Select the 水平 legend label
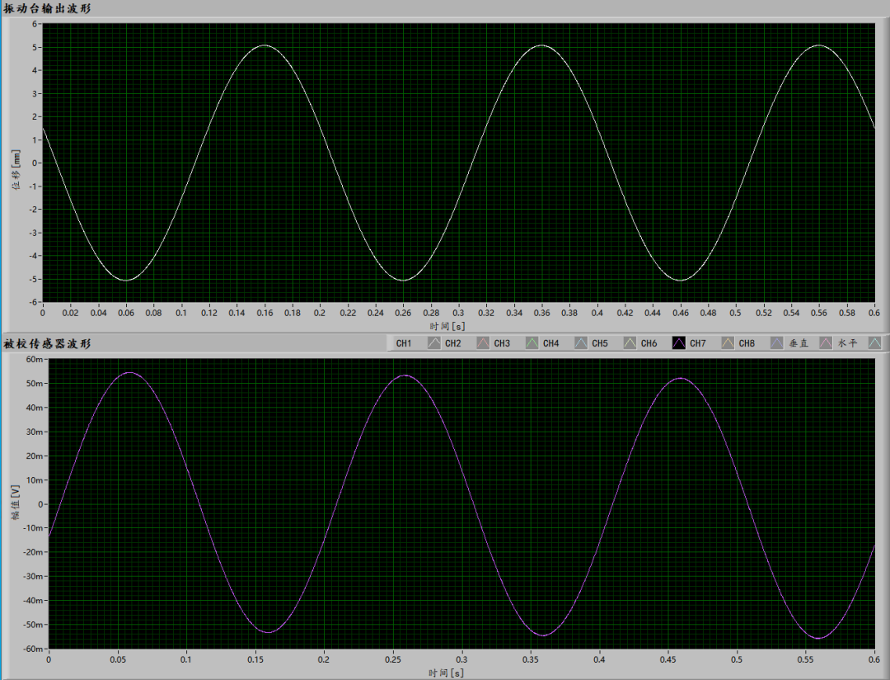This screenshot has width=890, height=680. tap(847, 343)
